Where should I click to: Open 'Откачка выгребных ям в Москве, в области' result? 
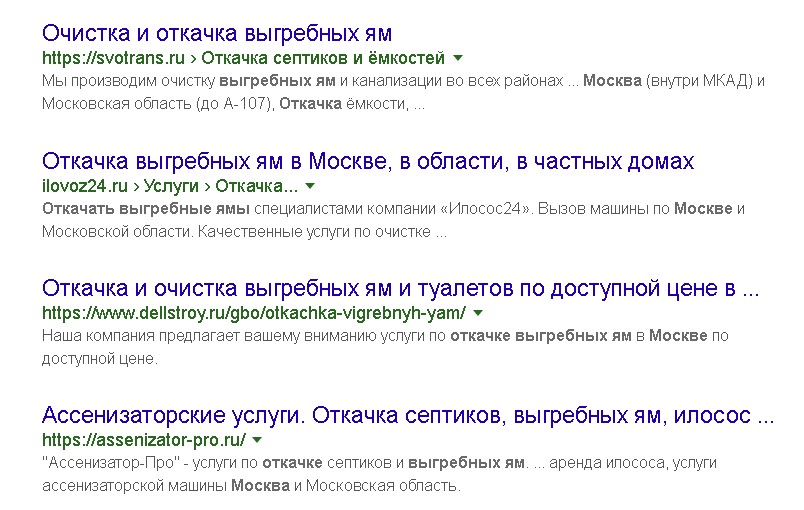368,161
